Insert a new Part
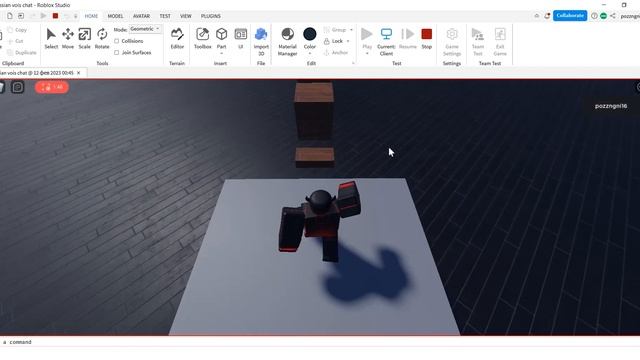The image size is (640, 360). 222,37
